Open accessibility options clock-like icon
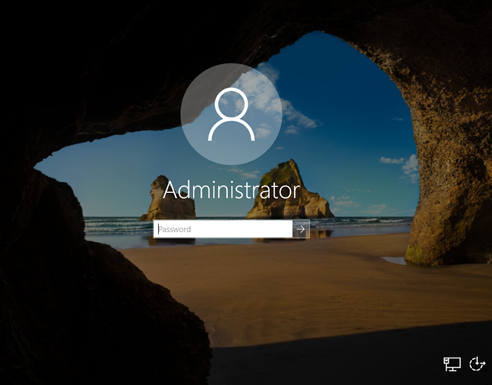 pyautogui.click(x=477, y=364)
